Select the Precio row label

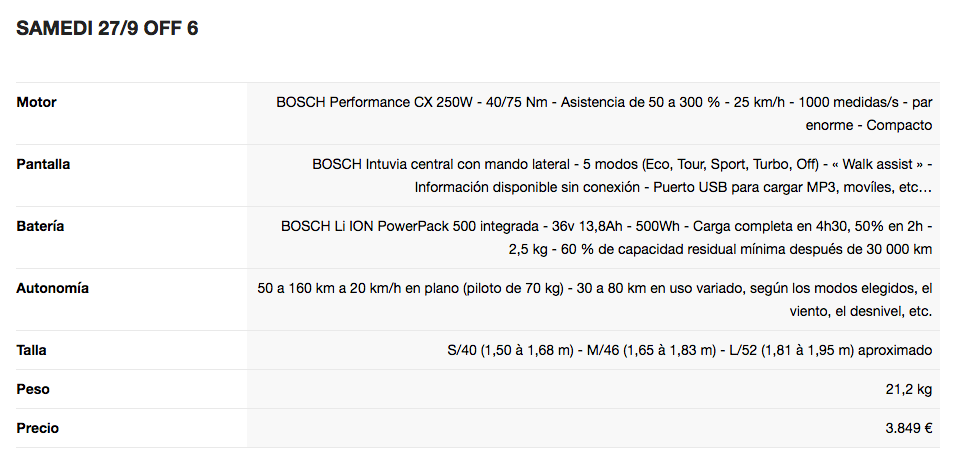click(x=37, y=428)
